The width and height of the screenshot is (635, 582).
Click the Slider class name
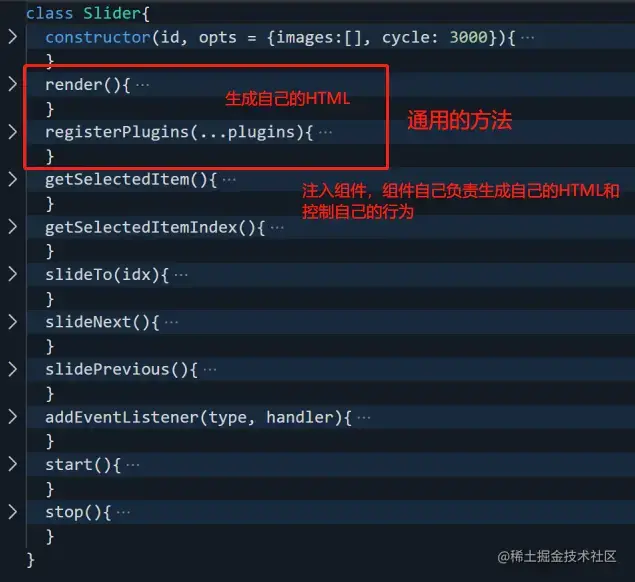112,13
